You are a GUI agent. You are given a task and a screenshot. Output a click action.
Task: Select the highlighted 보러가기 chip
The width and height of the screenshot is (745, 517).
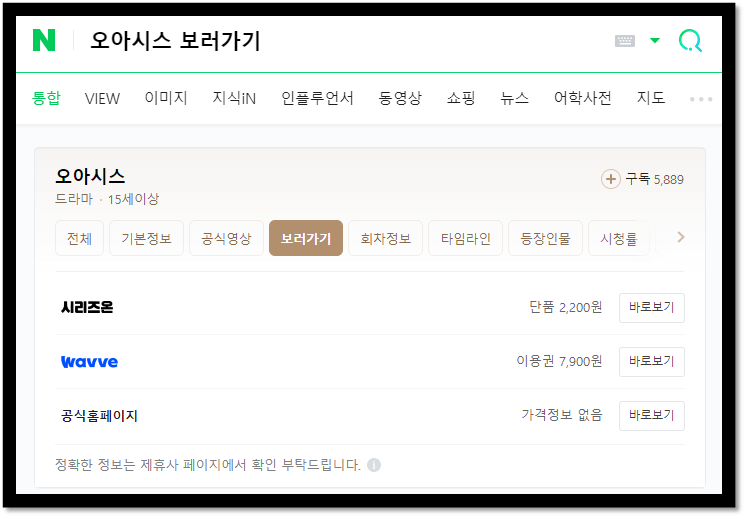pyautogui.click(x=306, y=238)
